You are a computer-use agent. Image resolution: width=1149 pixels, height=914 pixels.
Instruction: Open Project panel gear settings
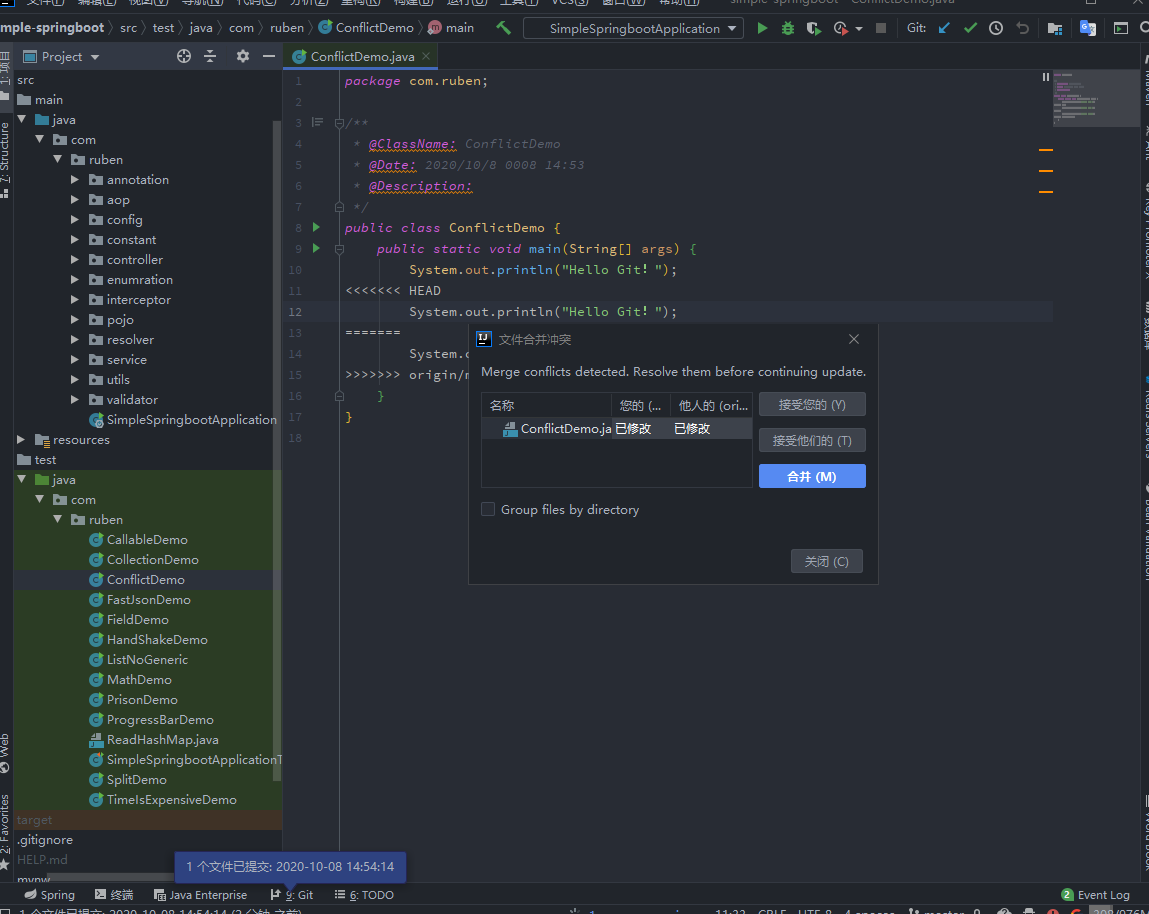pyautogui.click(x=242, y=57)
